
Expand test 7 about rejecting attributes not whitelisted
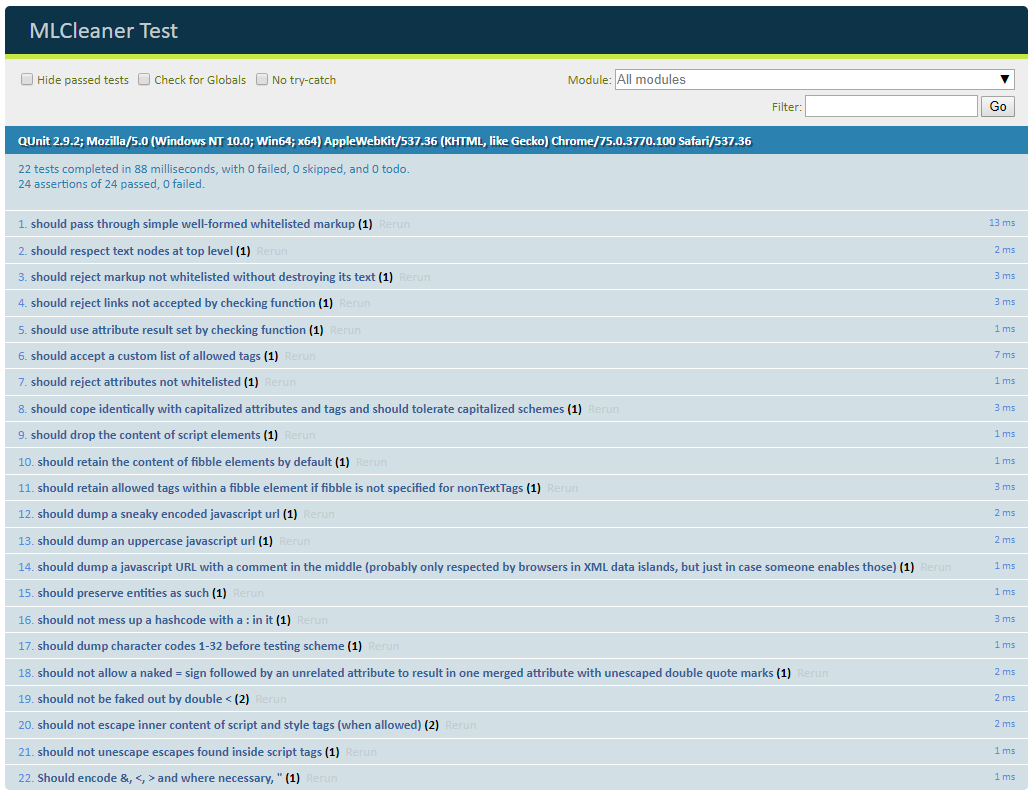point(136,382)
